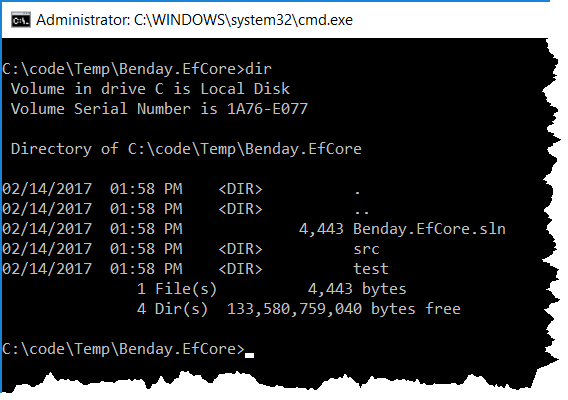Click the 1 File(s) summary line
Viewport: 568px width, 400px height.
(272, 289)
